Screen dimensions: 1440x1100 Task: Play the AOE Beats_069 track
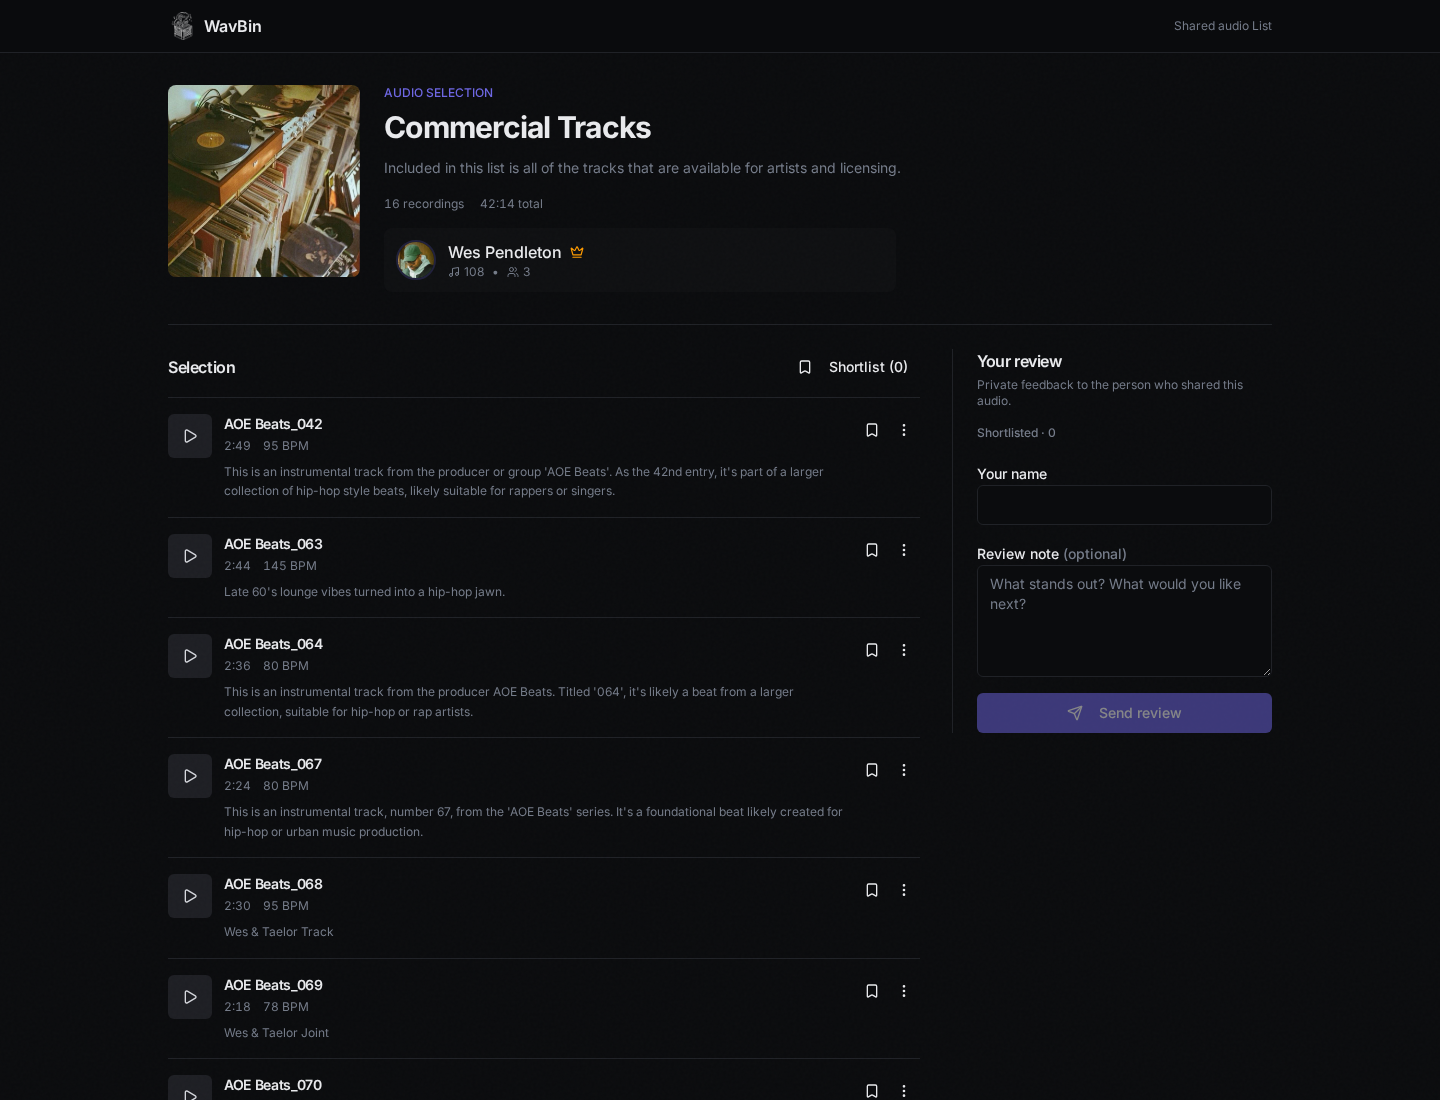pos(190,997)
